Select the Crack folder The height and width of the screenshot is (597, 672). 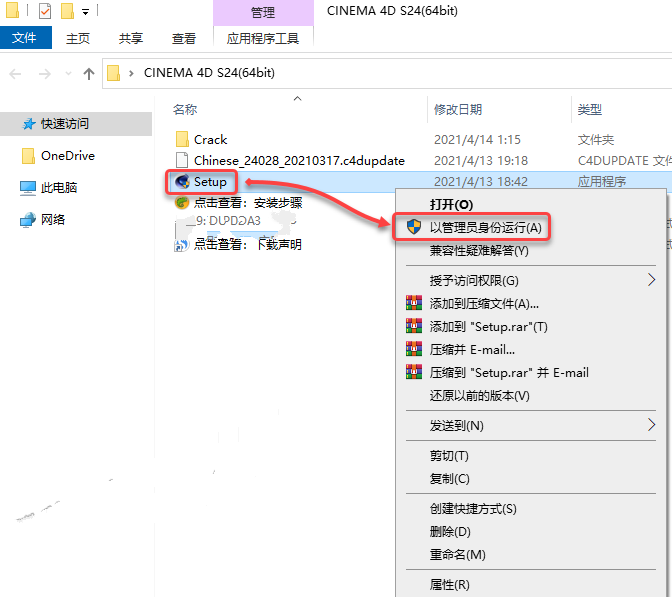click(x=210, y=140)
